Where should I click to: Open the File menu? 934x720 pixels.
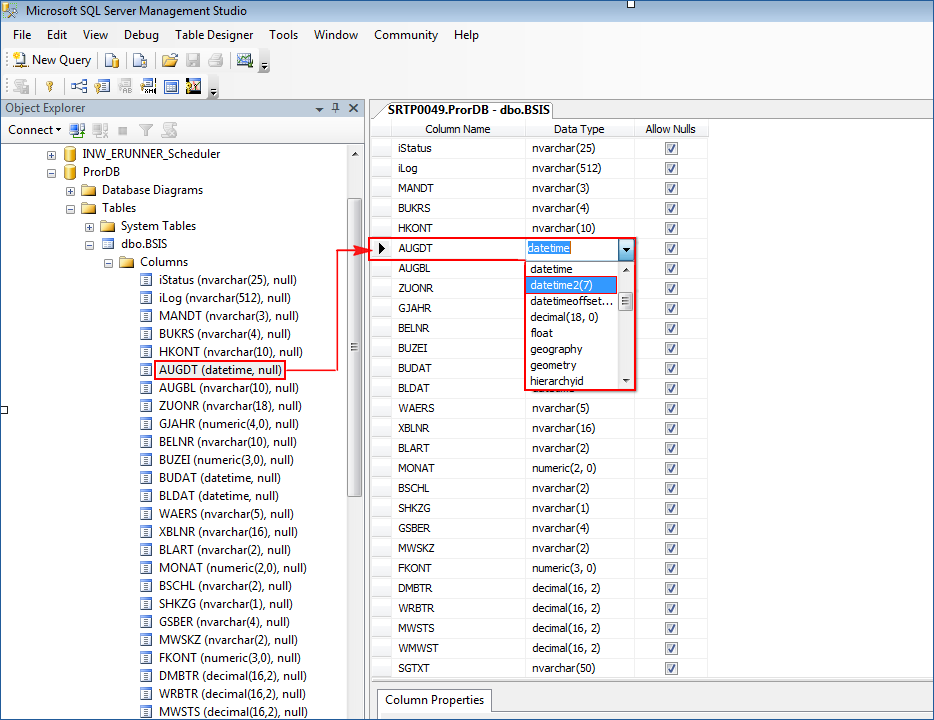tap(22, 35)
